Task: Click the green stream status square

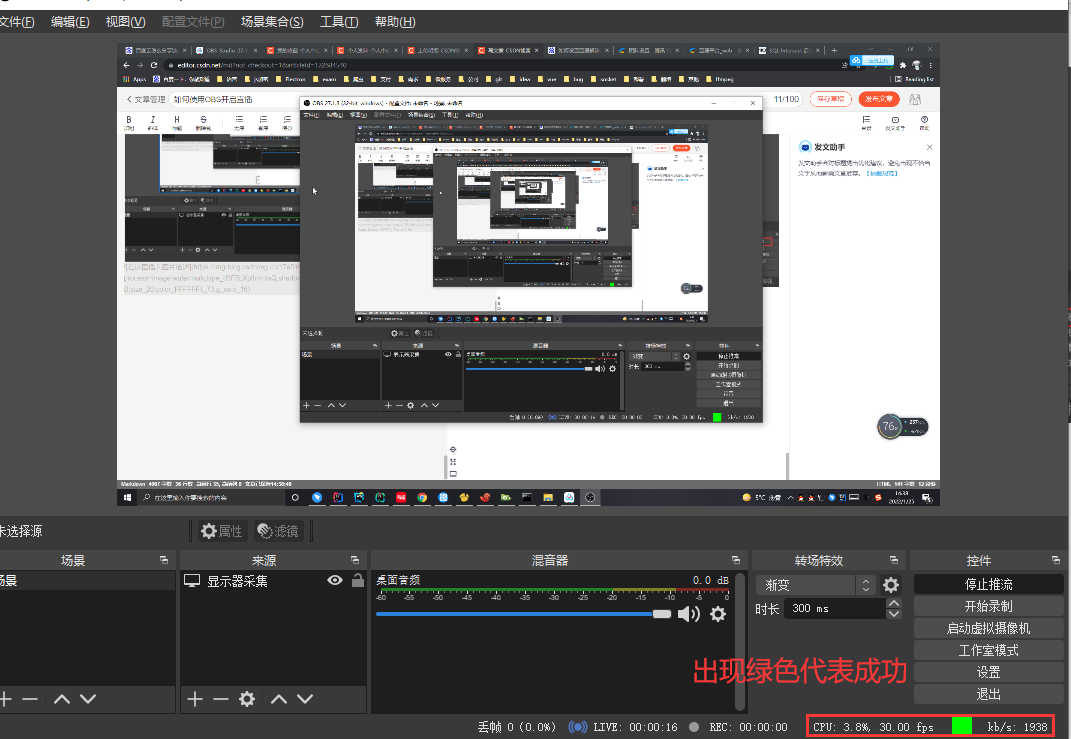Action: (962, 725)
